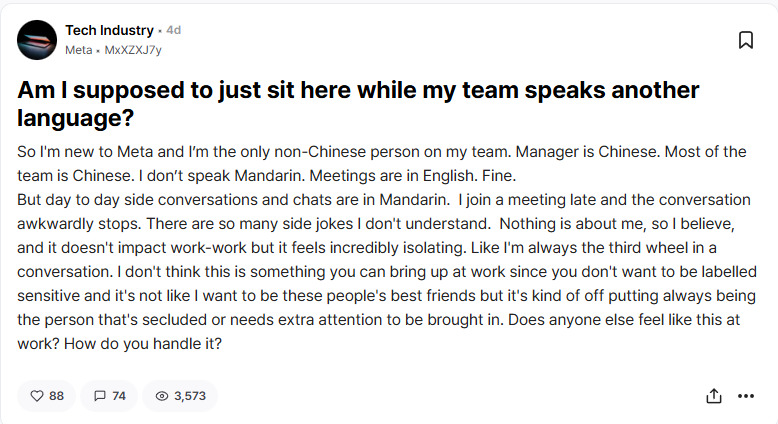778x424 pixels.
Task: Click the heart icon to like
Action: [37, 396]
